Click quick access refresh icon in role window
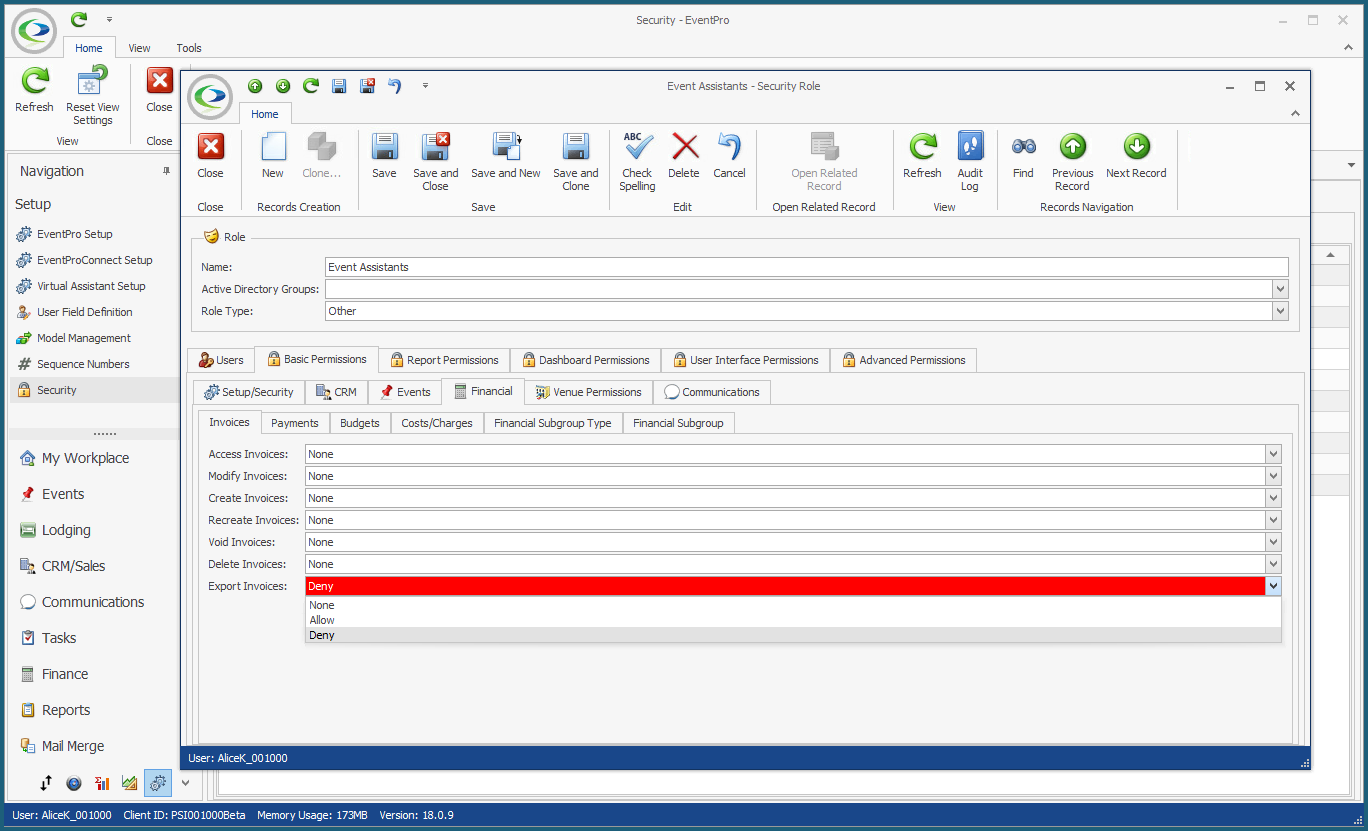1368x831 pixels. (x=311, y=86)
